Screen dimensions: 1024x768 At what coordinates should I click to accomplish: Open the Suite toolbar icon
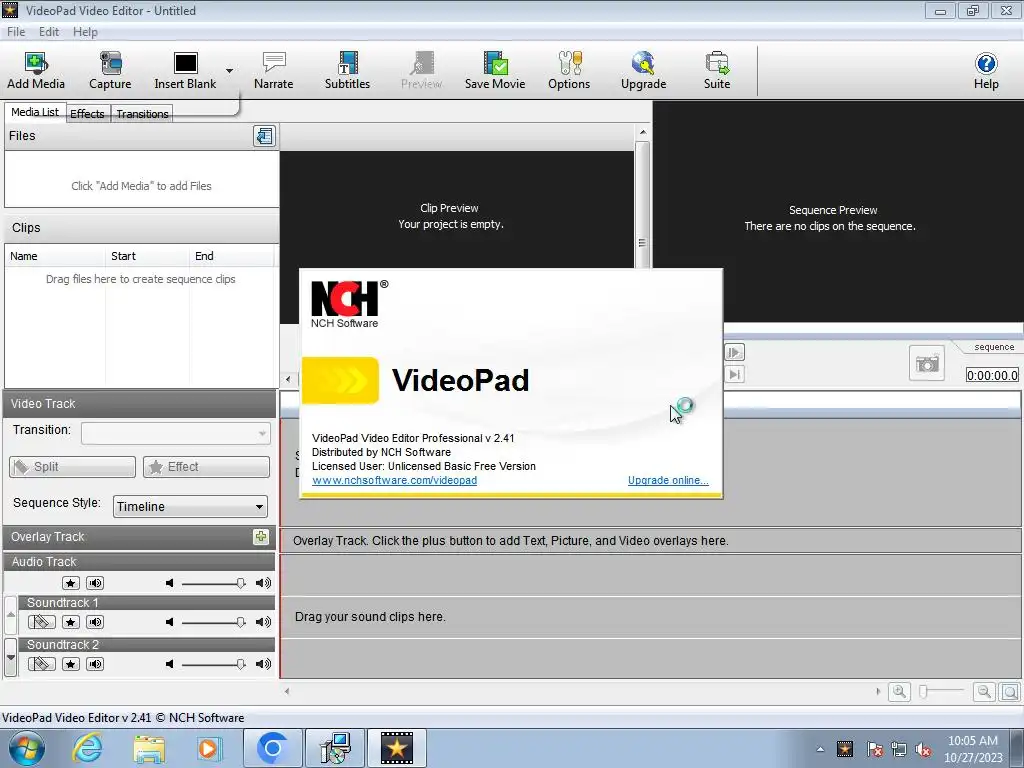[x=717, y=71]
